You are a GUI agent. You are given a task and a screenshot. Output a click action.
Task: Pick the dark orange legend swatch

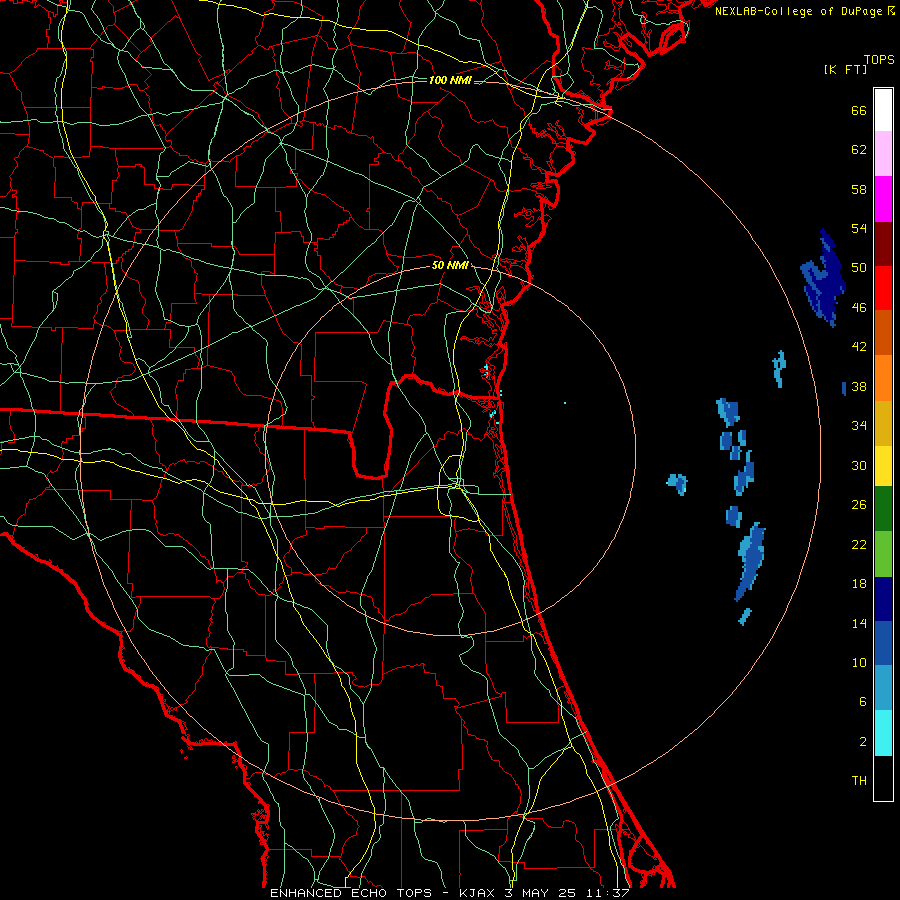click(x=883, y=332)
